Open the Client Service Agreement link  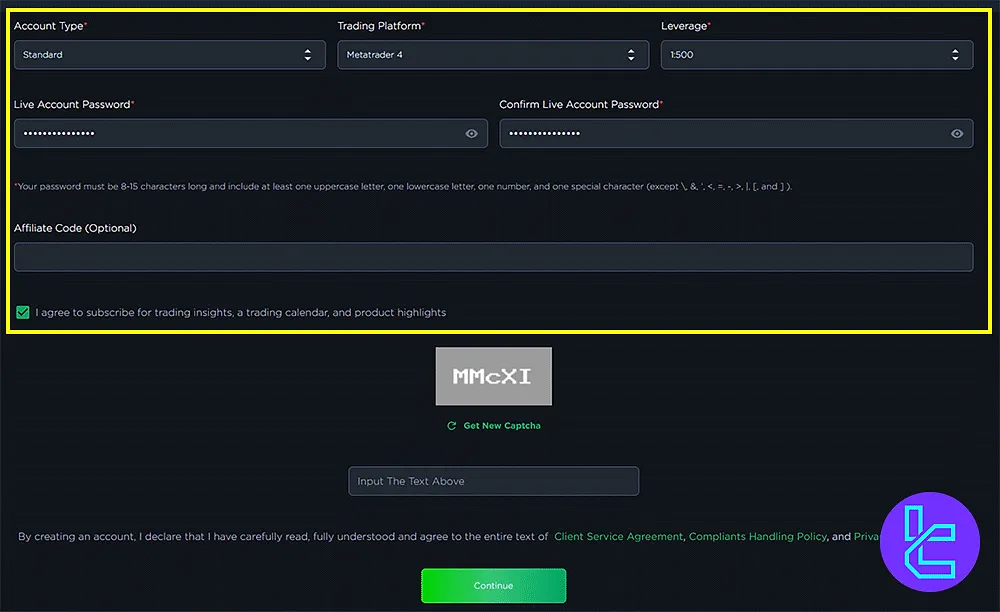[x=618, y=537]
